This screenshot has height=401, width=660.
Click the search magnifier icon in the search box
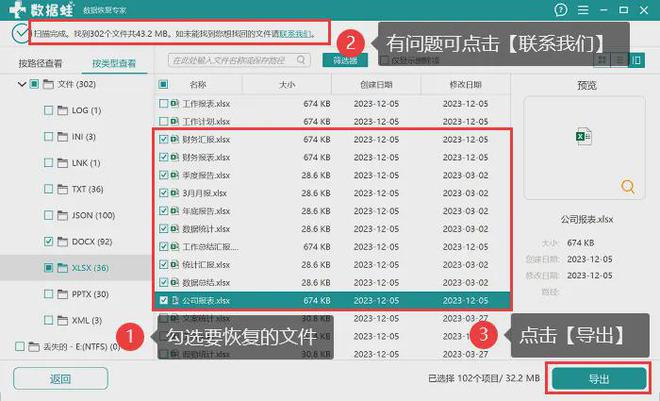pyautogui.click(x=301, y=60)
